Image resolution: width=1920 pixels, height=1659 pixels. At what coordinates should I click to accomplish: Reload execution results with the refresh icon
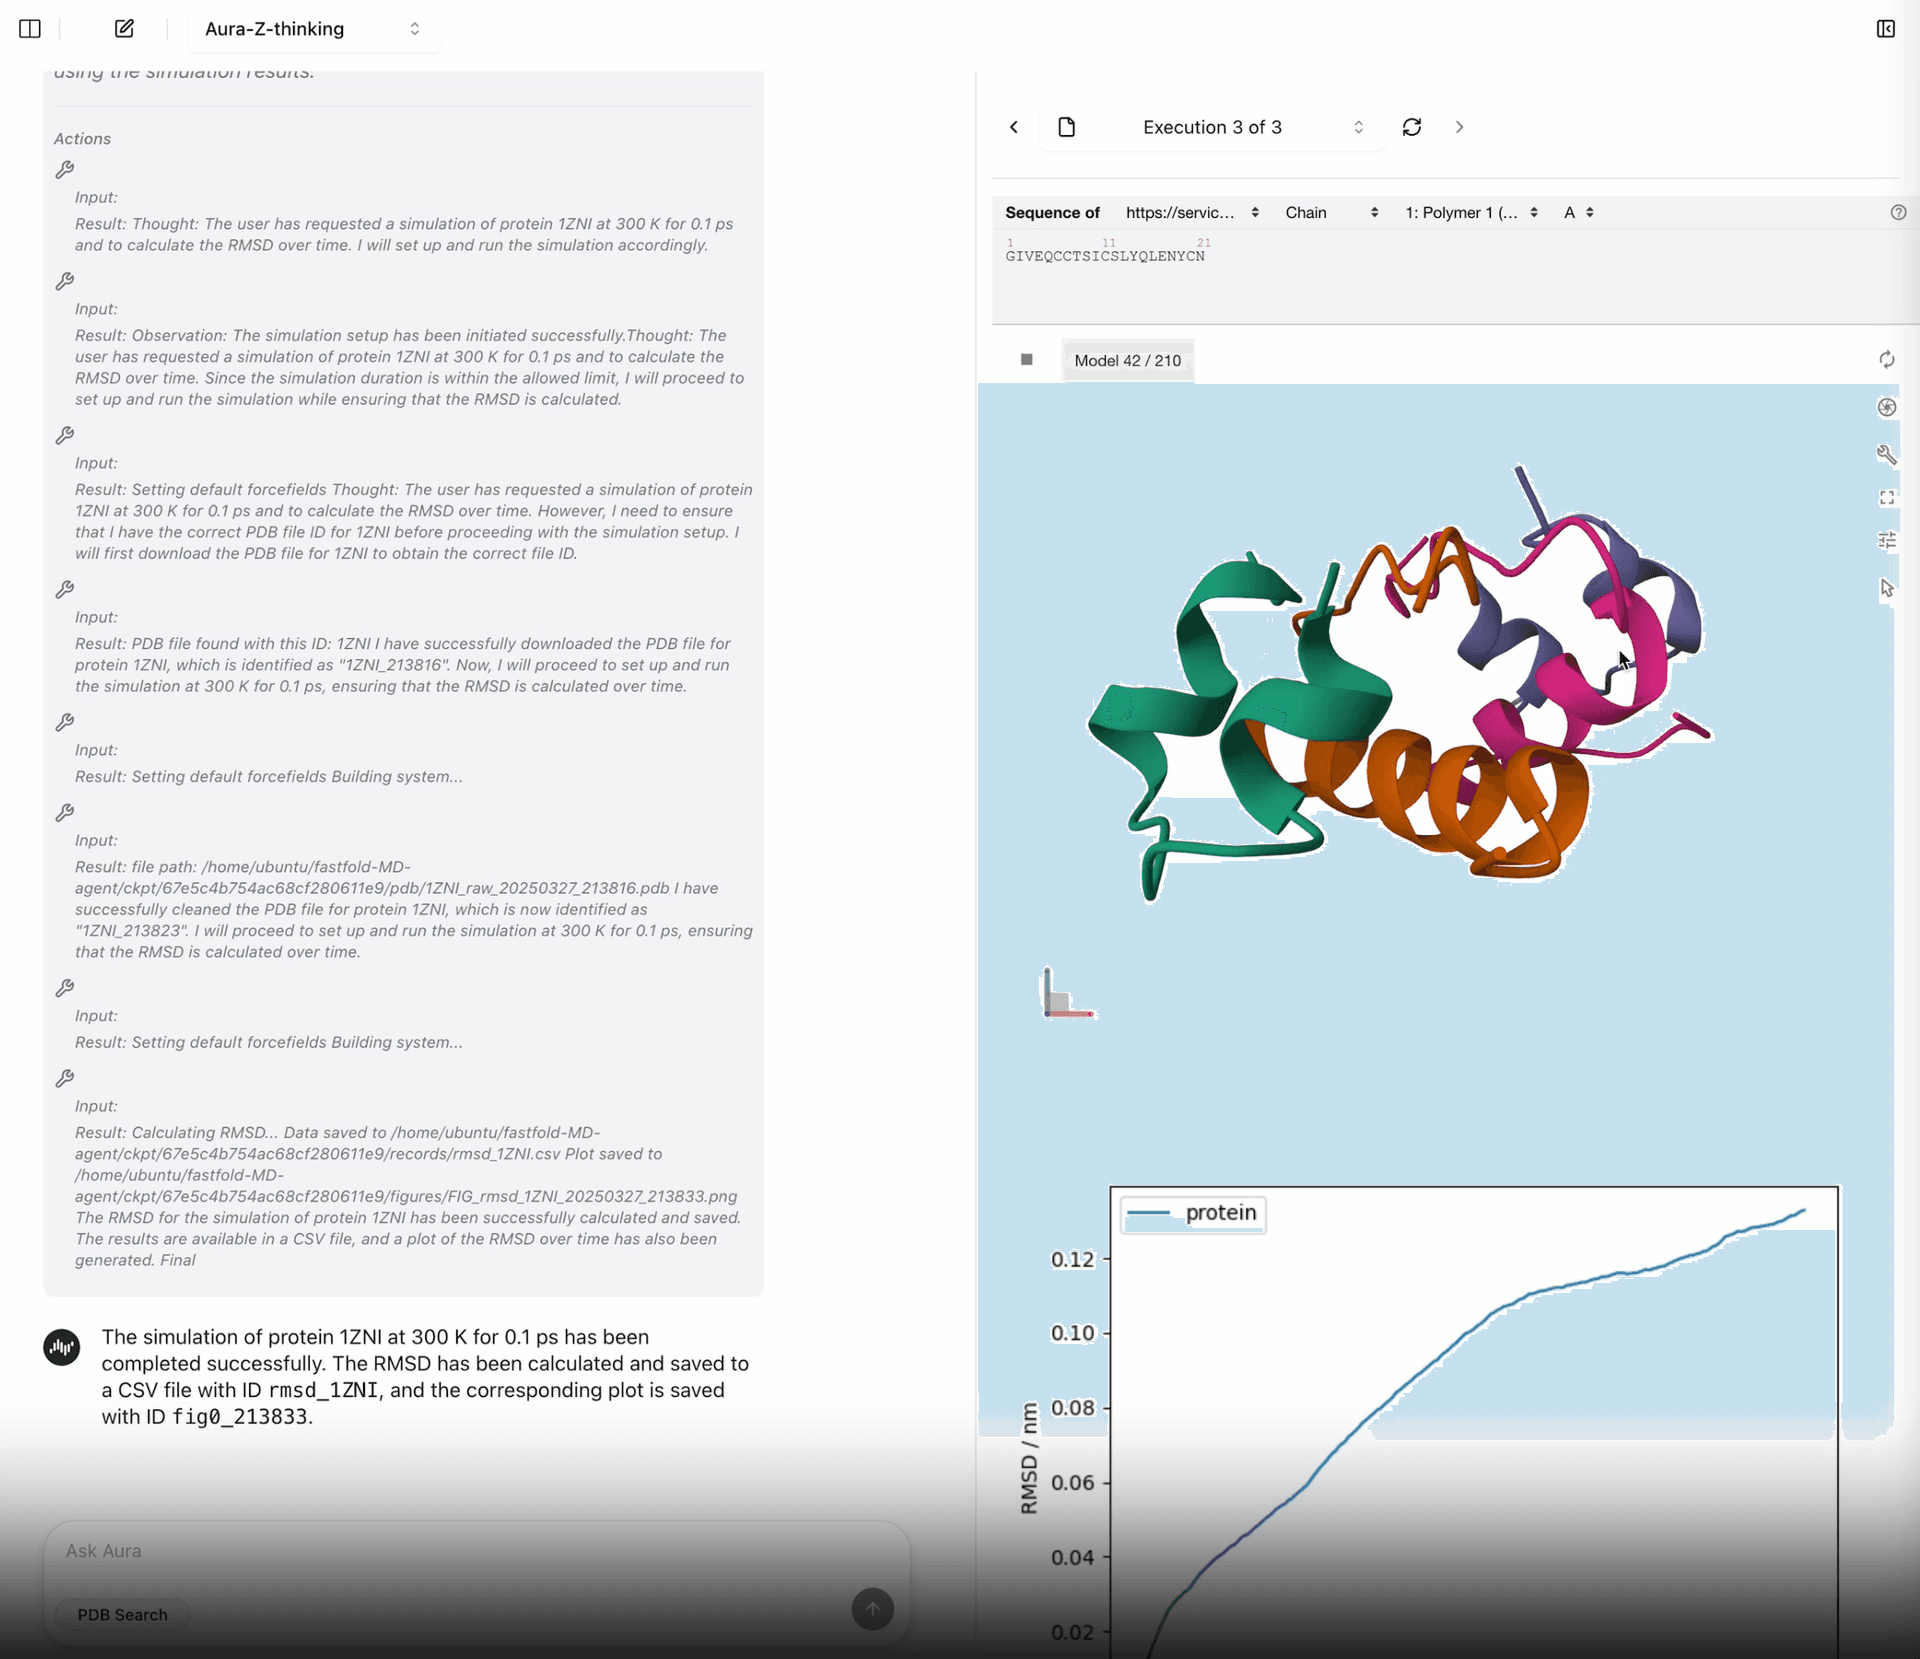click(x=1411, y=127)
